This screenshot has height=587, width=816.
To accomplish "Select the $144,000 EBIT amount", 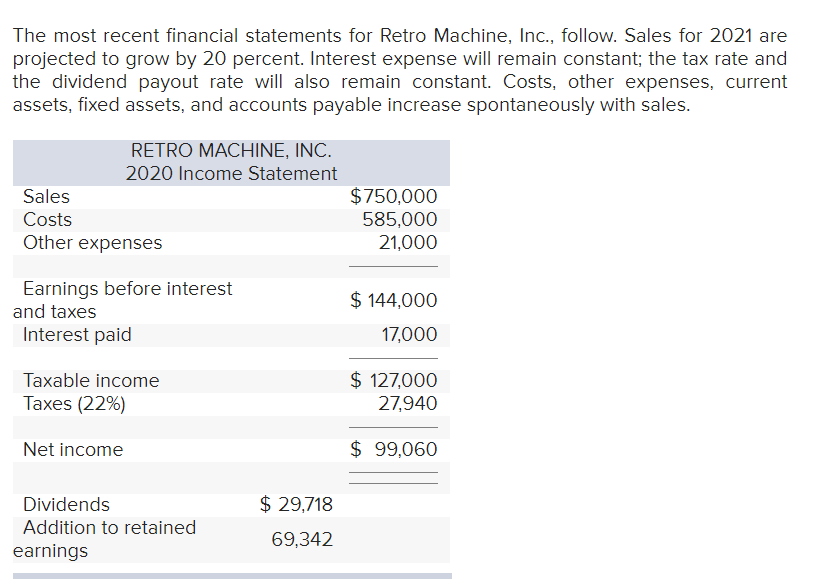I will pyautogui.click(x=393, y=300).
